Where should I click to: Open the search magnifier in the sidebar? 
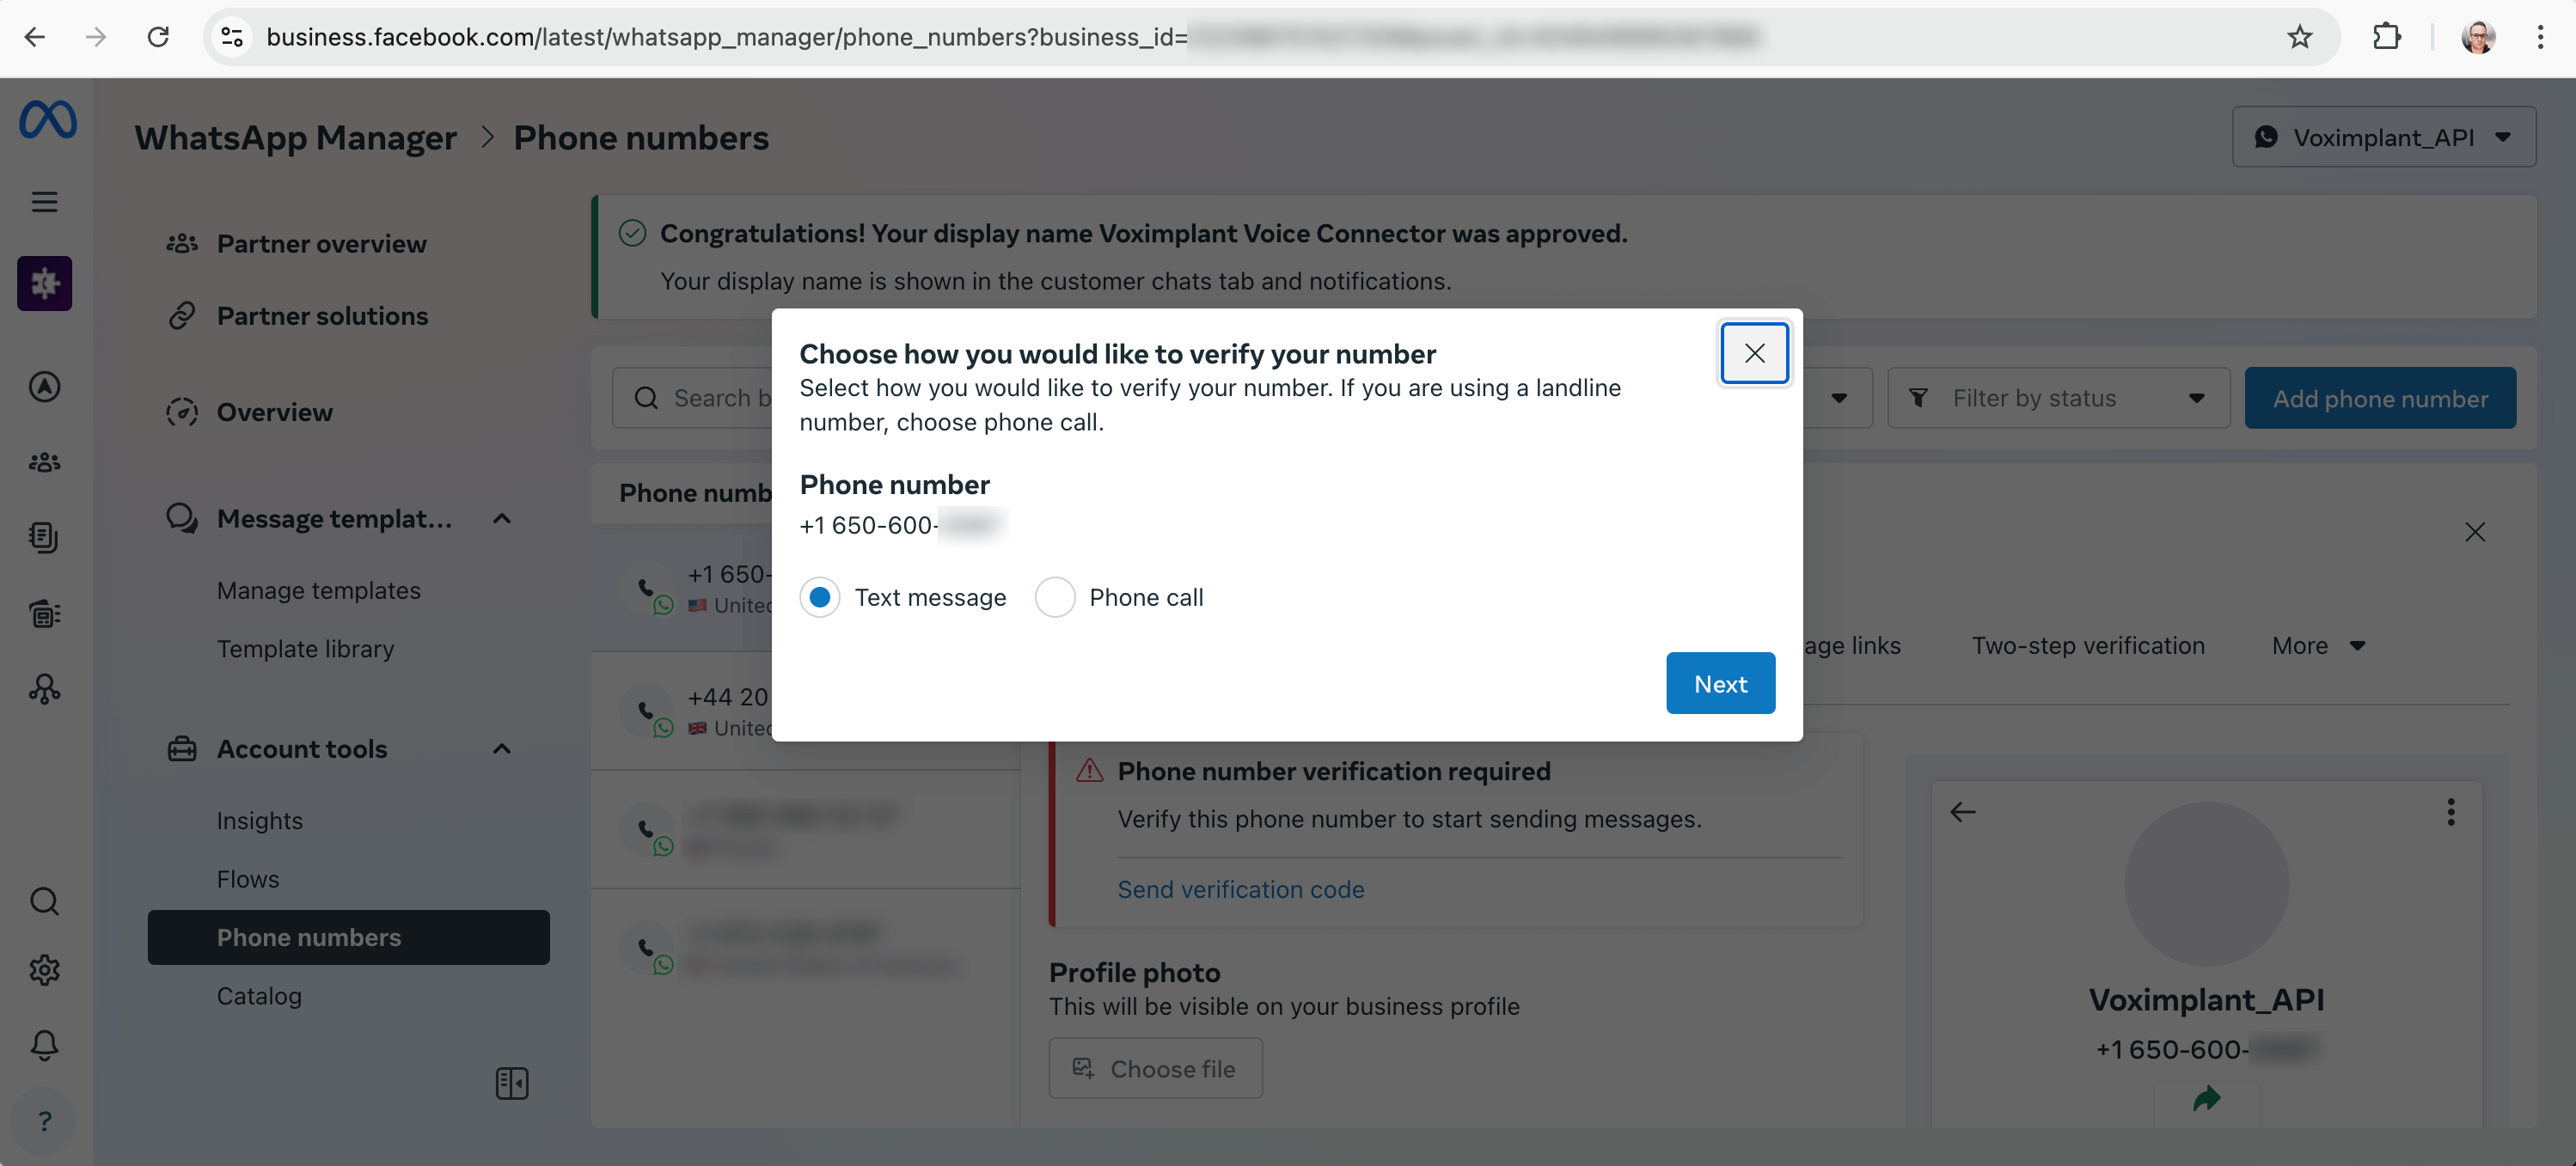point(44,901)
